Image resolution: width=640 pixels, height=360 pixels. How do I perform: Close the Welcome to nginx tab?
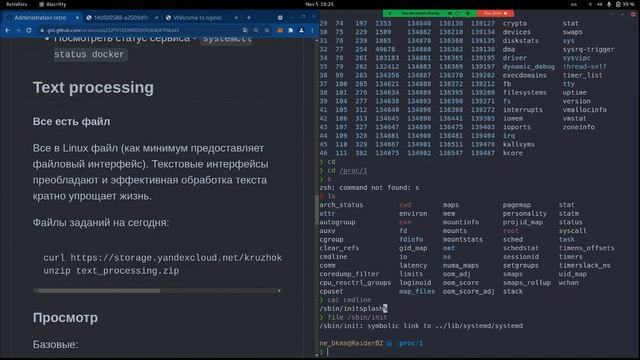coord(236,18)
